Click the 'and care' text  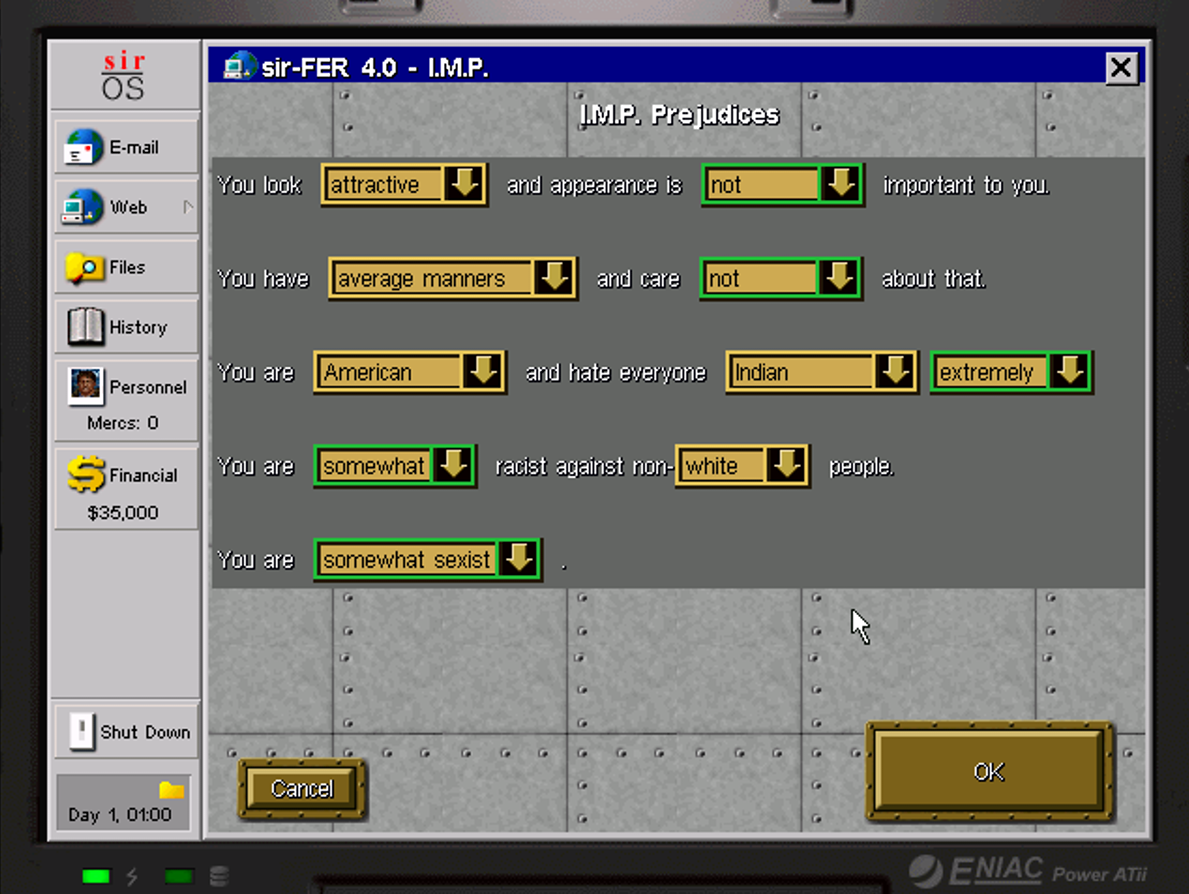638,279
